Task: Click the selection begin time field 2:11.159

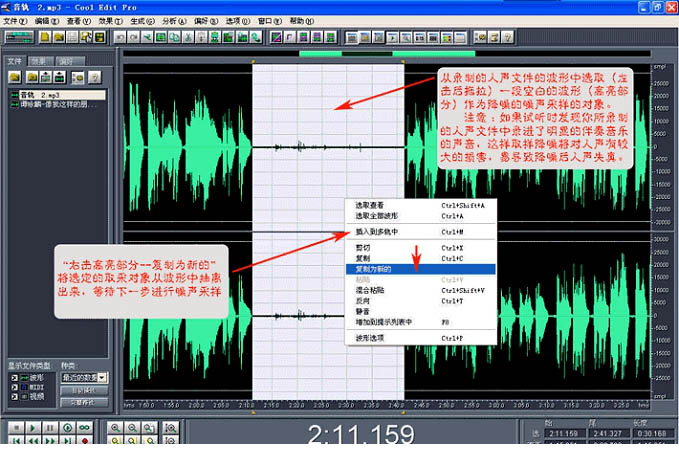Action: tap(563, 433)
